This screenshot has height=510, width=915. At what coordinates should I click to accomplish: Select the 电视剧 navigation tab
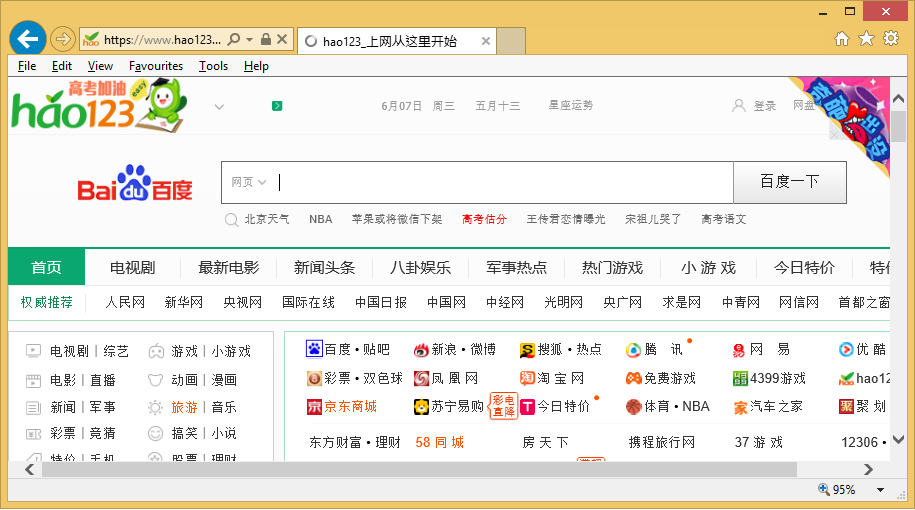(132, 267)
